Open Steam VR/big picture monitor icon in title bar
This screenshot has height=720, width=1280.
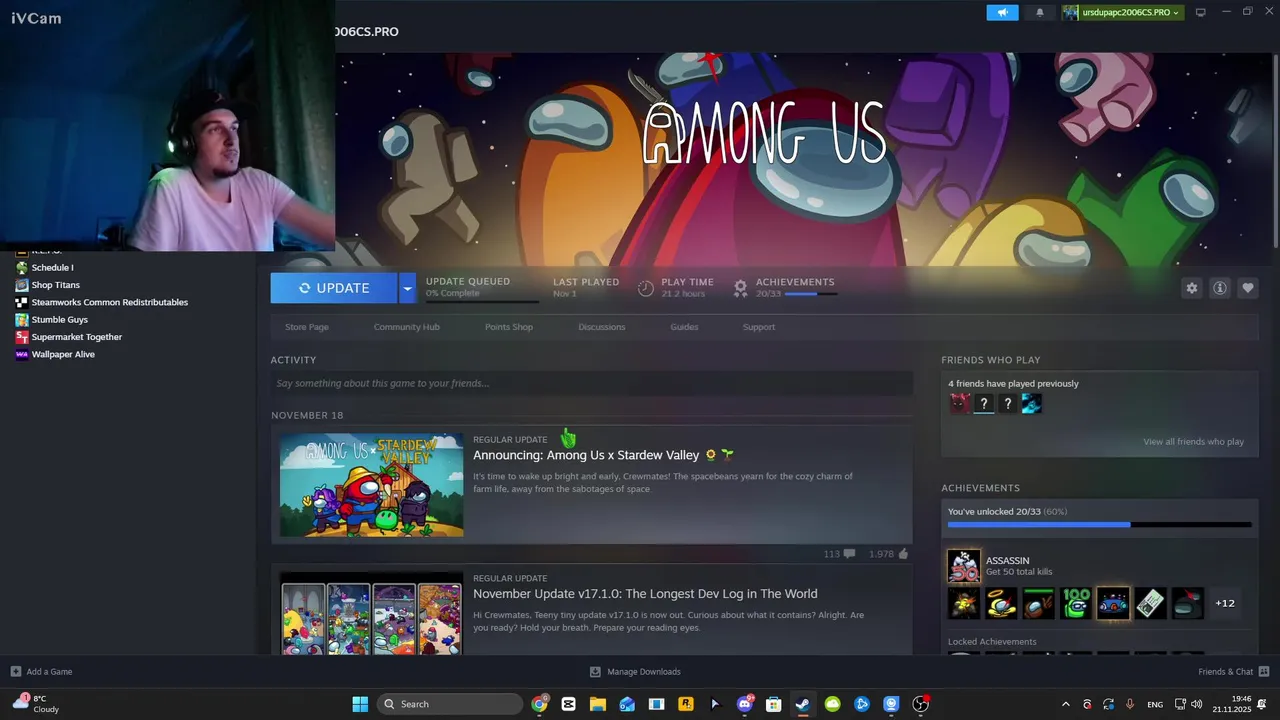click(x=1201, y=12)
